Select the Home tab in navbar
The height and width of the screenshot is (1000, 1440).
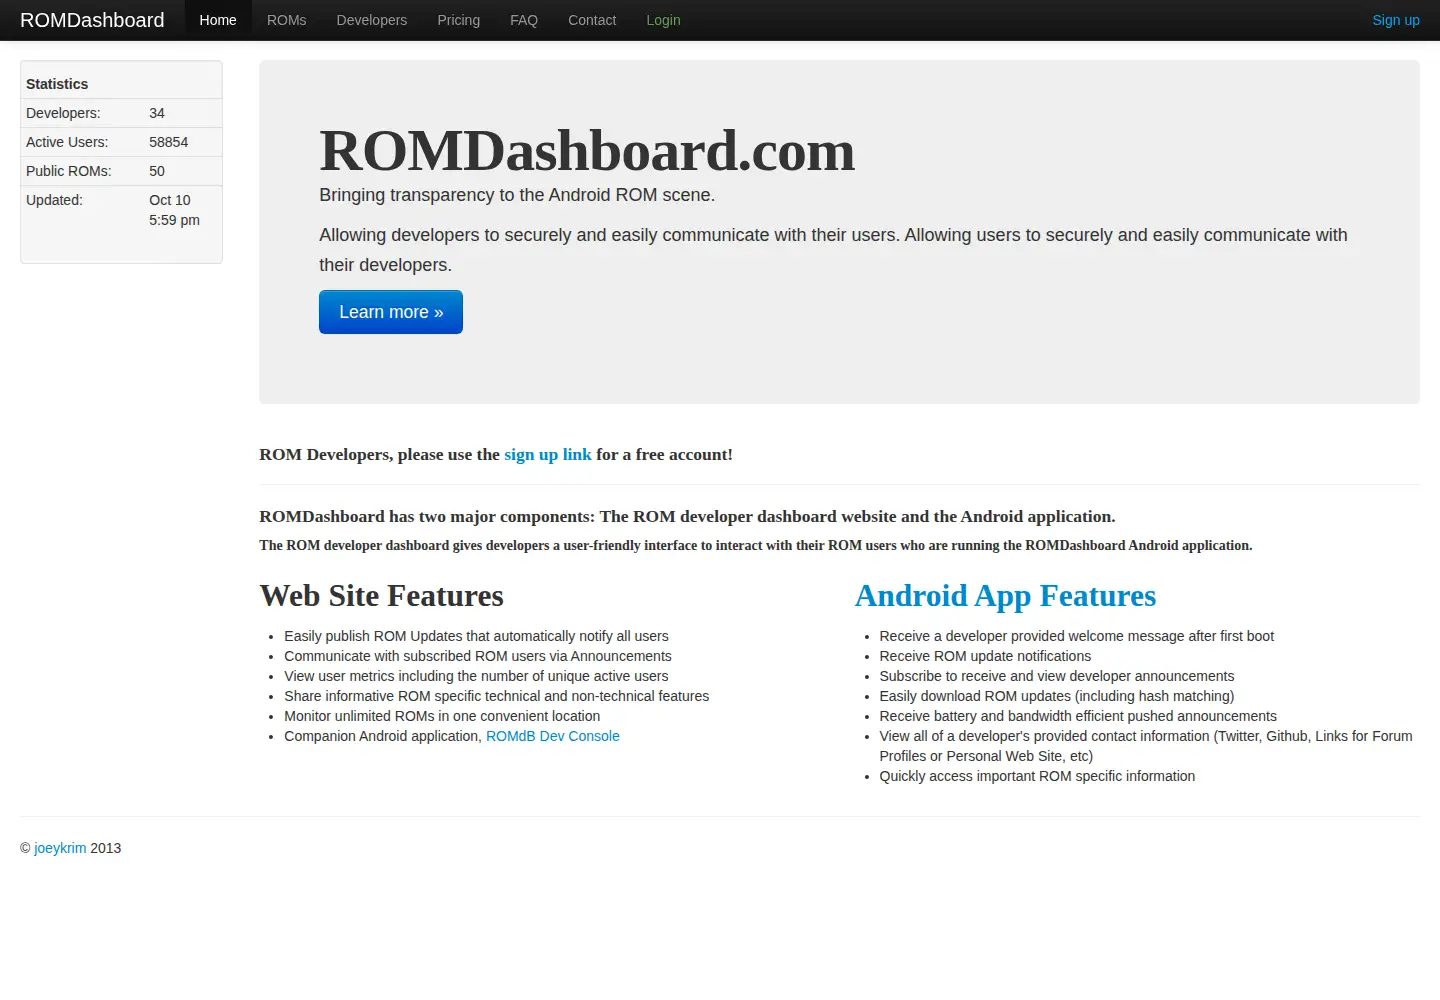point(218,20)
